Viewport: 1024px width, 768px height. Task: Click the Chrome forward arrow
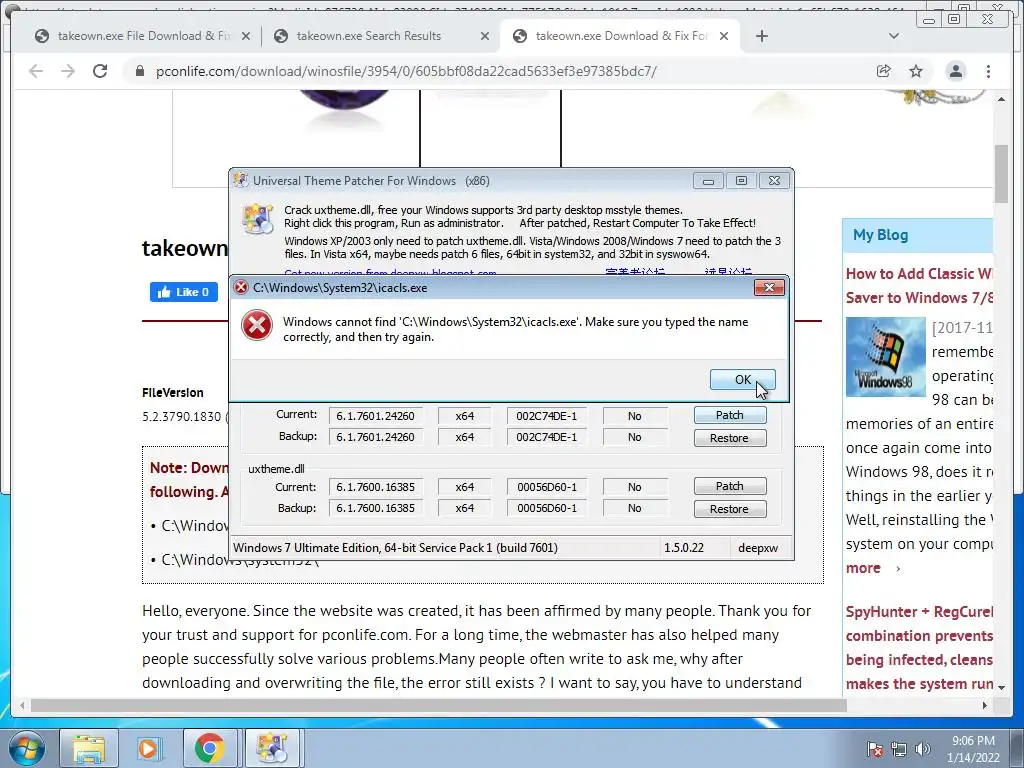click(68, 71)
